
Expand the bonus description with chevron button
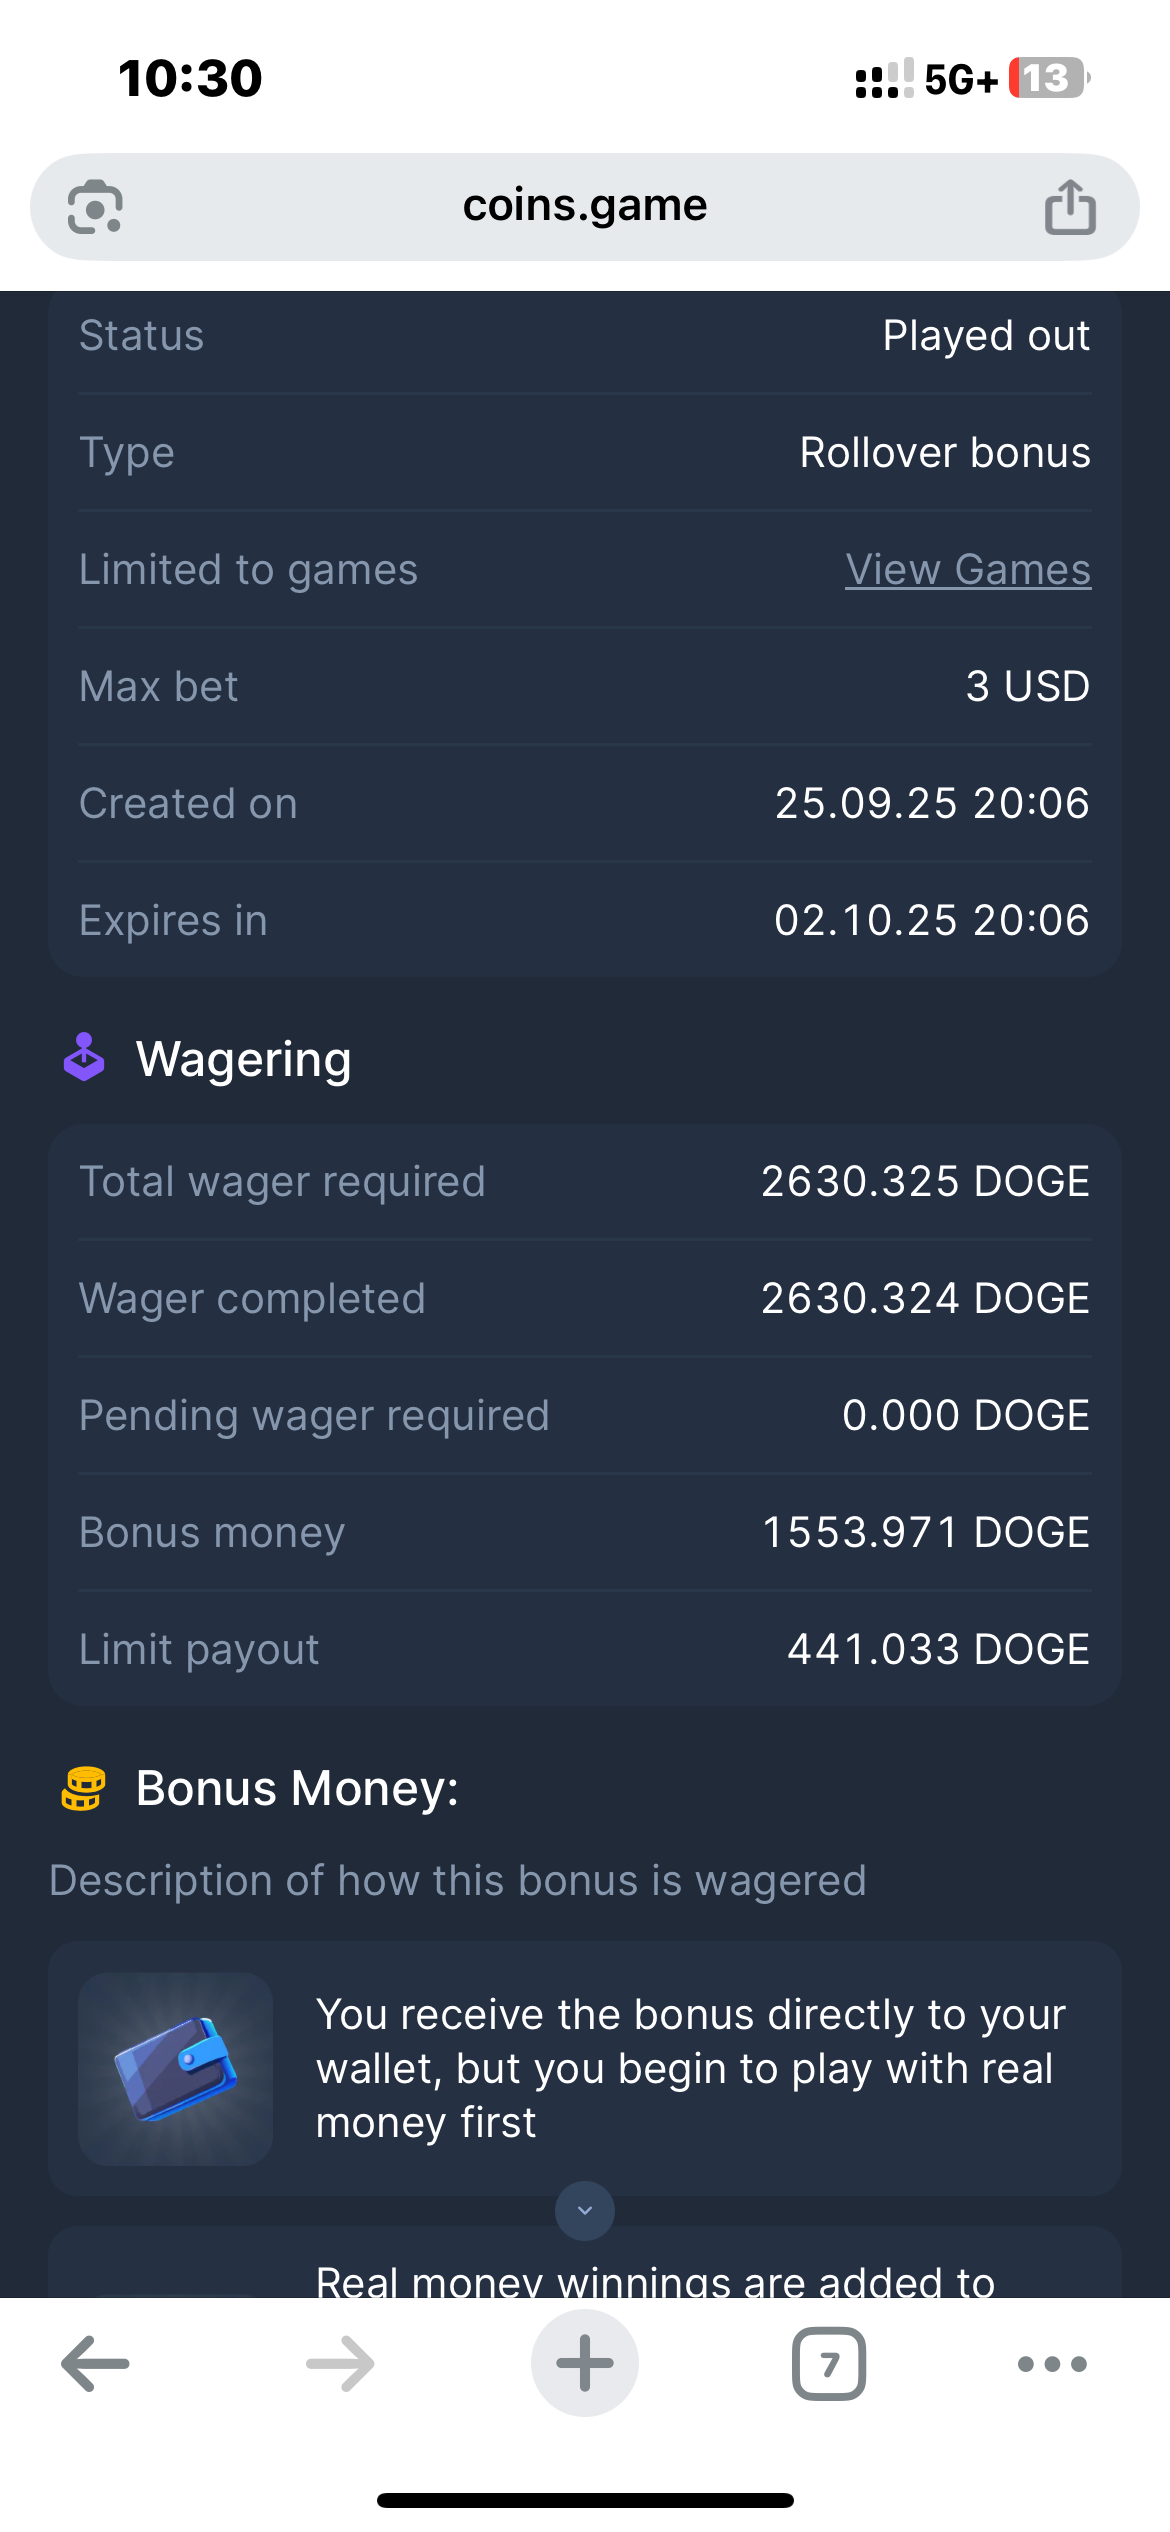coord(585,2210)
